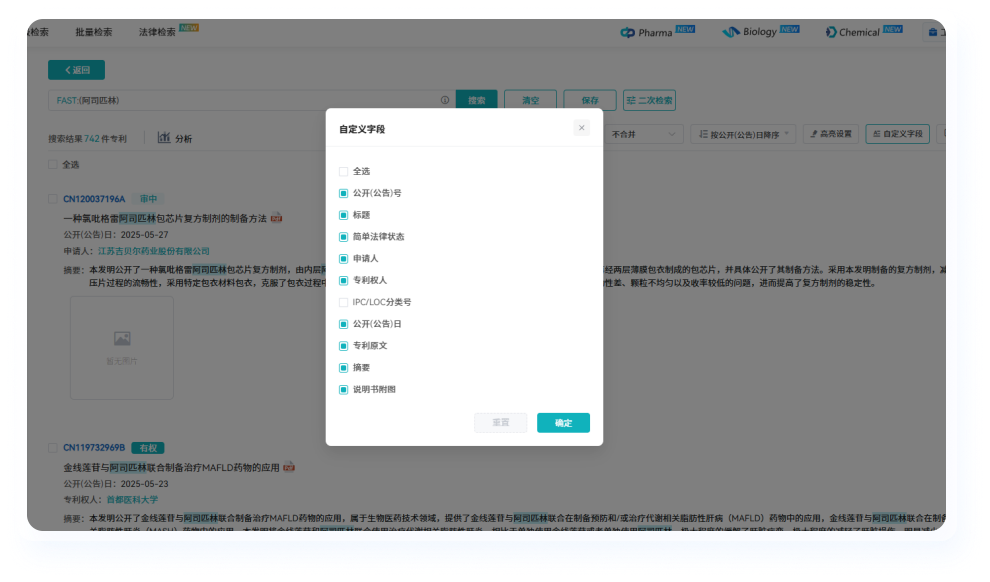Viewport: 990px width, 582px height.
Task: Click the 自定义字段 toolbar button
Action: (897, 134)
